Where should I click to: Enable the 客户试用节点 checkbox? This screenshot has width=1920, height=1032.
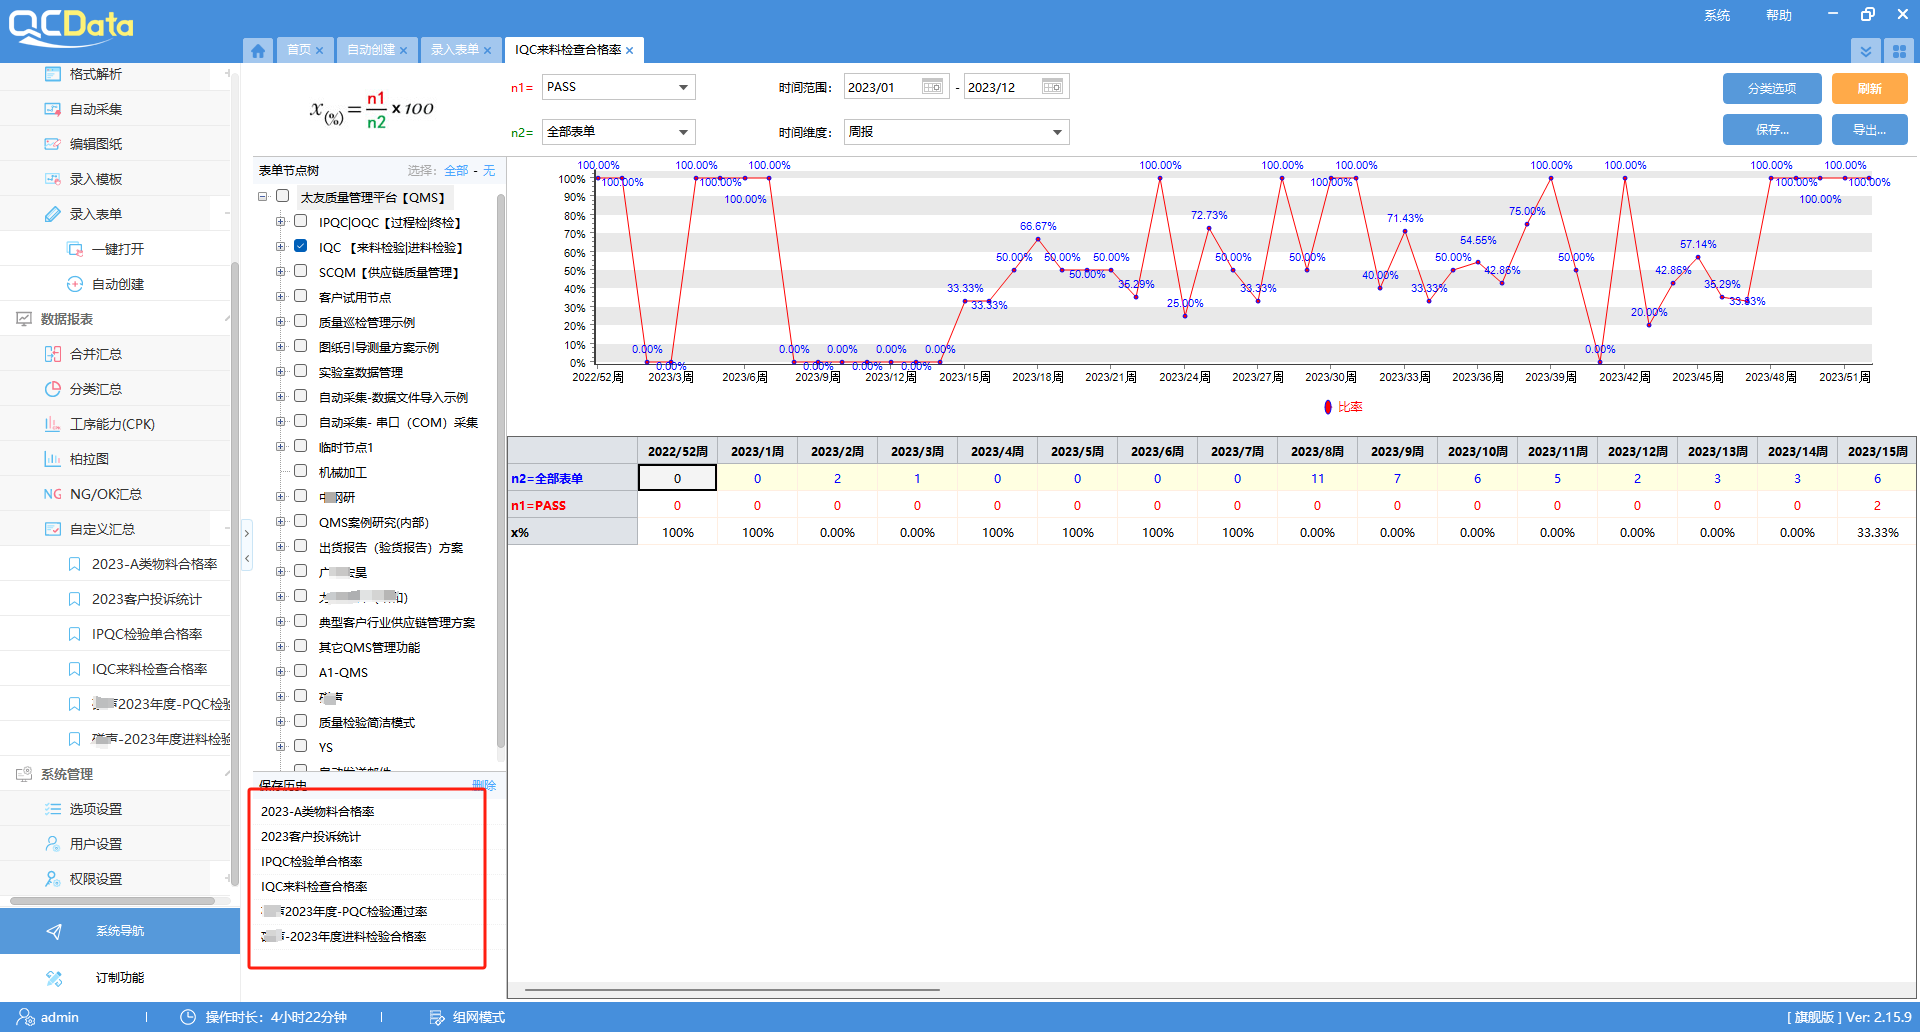(x=300, y=296)
